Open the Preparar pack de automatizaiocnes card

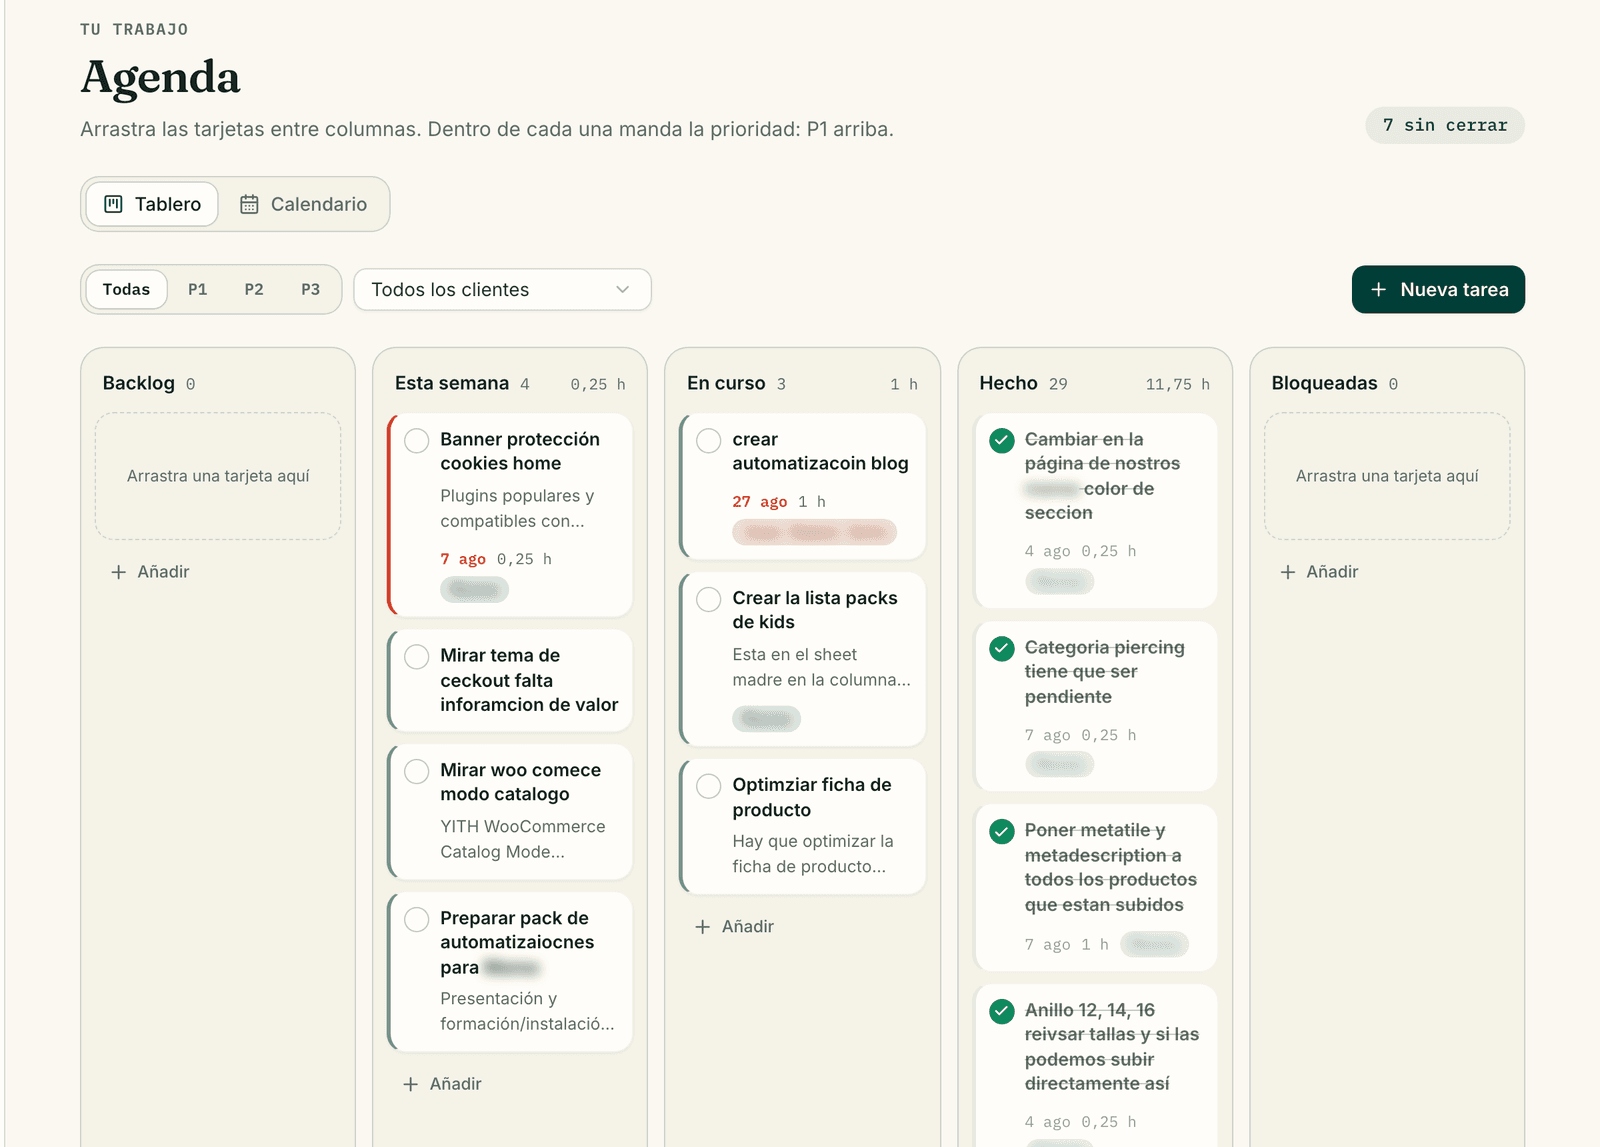coord(510,971)
